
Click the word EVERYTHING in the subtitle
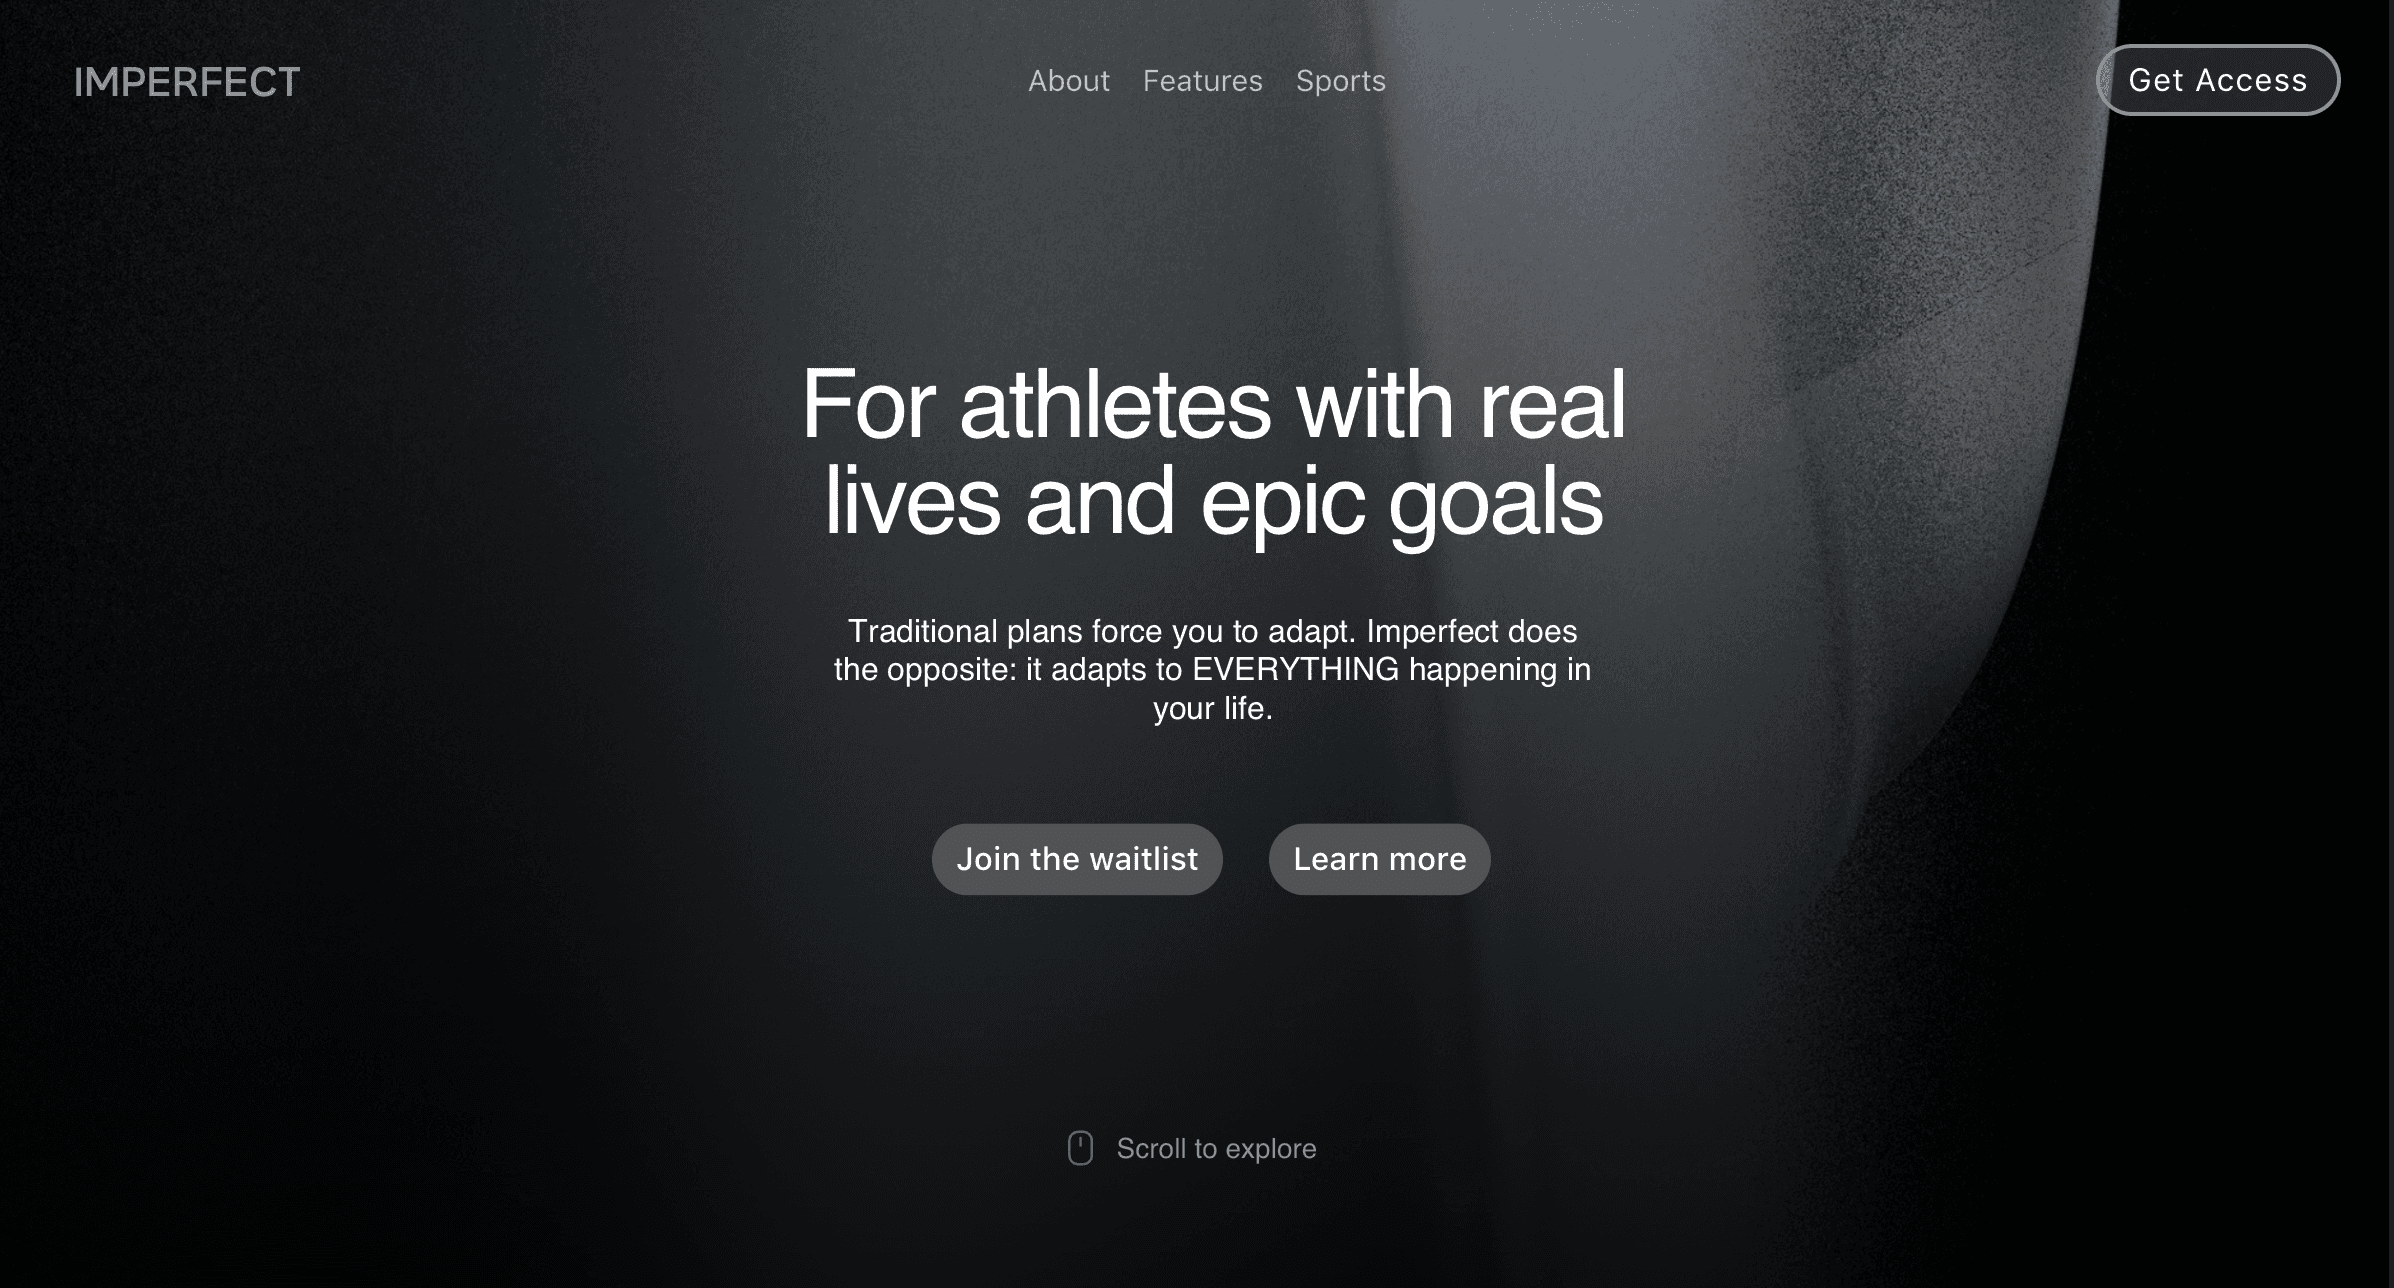(1295, 669)
